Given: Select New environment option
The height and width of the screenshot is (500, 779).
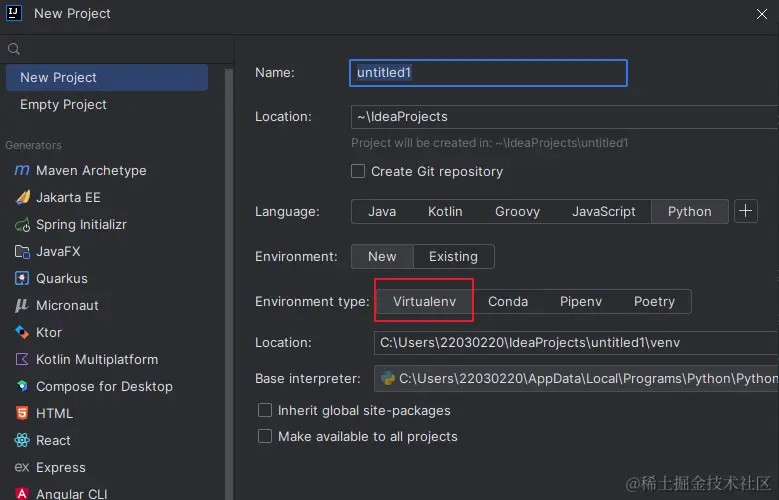Looking at the screenshot, I should (382, 256).
